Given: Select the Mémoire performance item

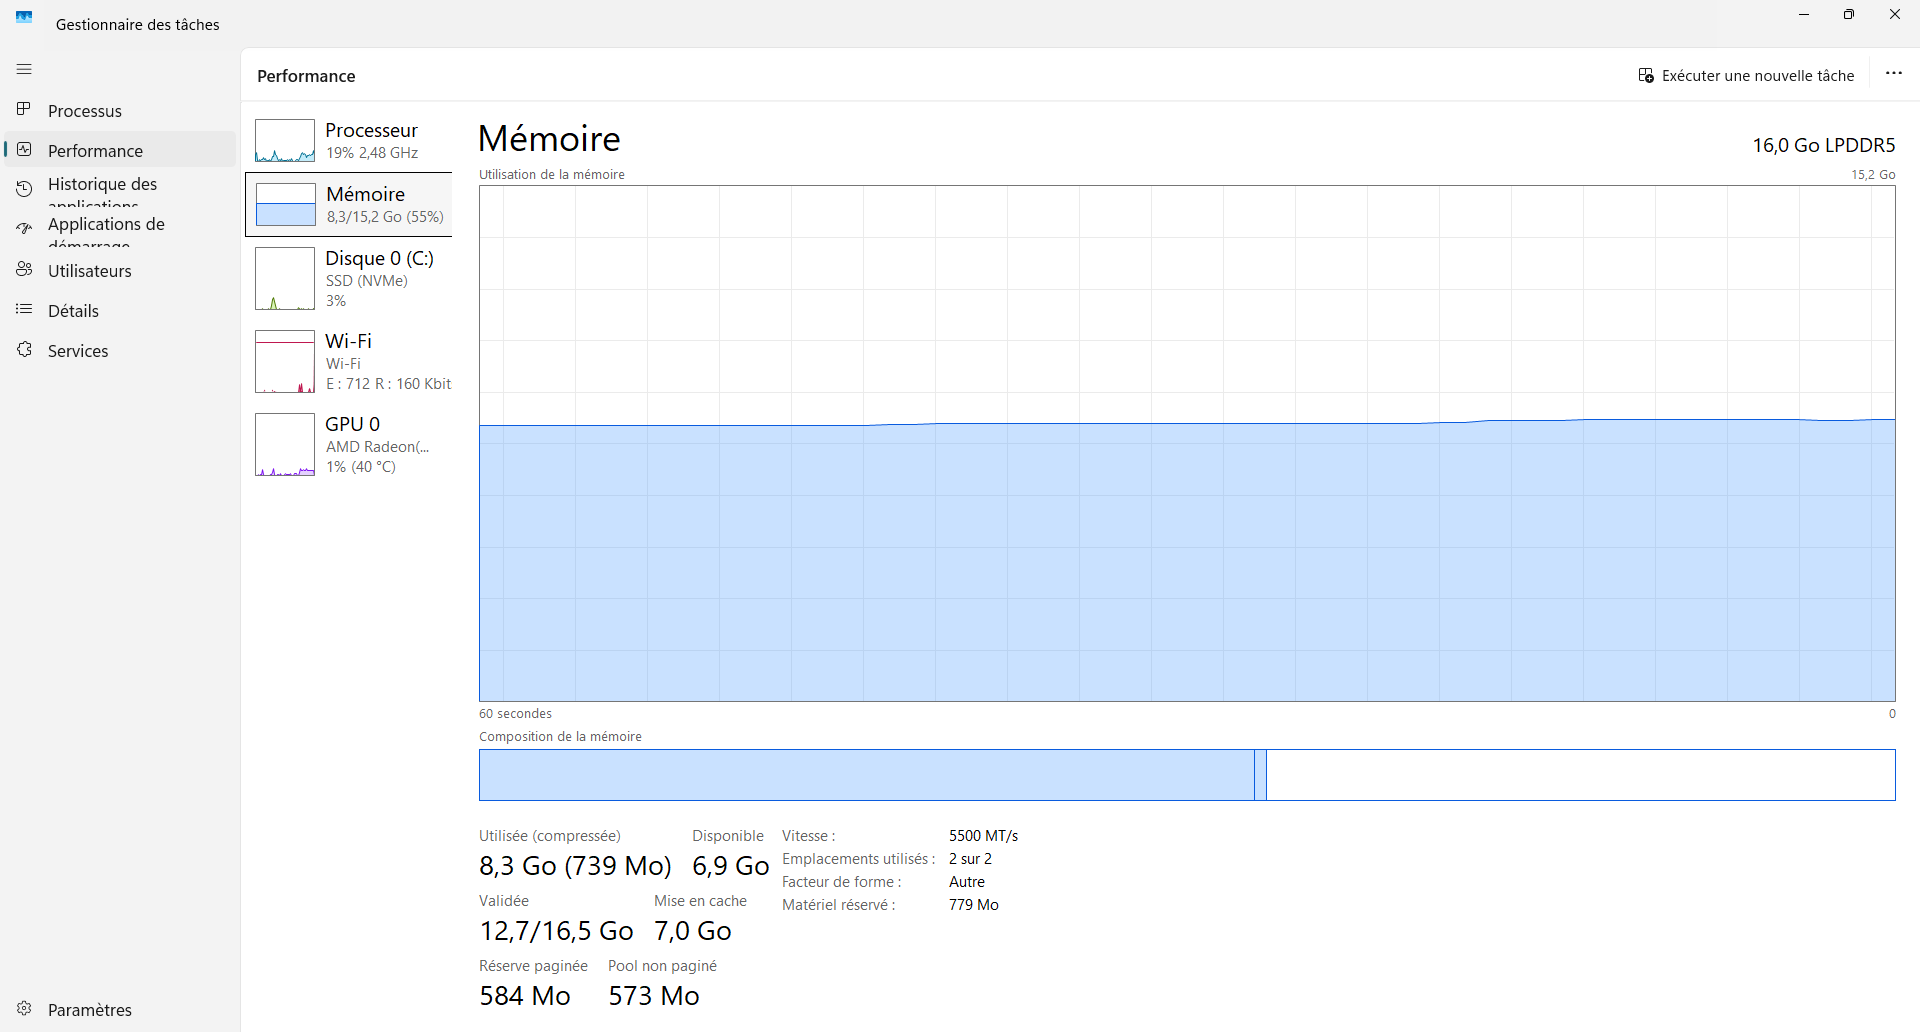Looking at the screenshot, I should (x=349, y=204).
